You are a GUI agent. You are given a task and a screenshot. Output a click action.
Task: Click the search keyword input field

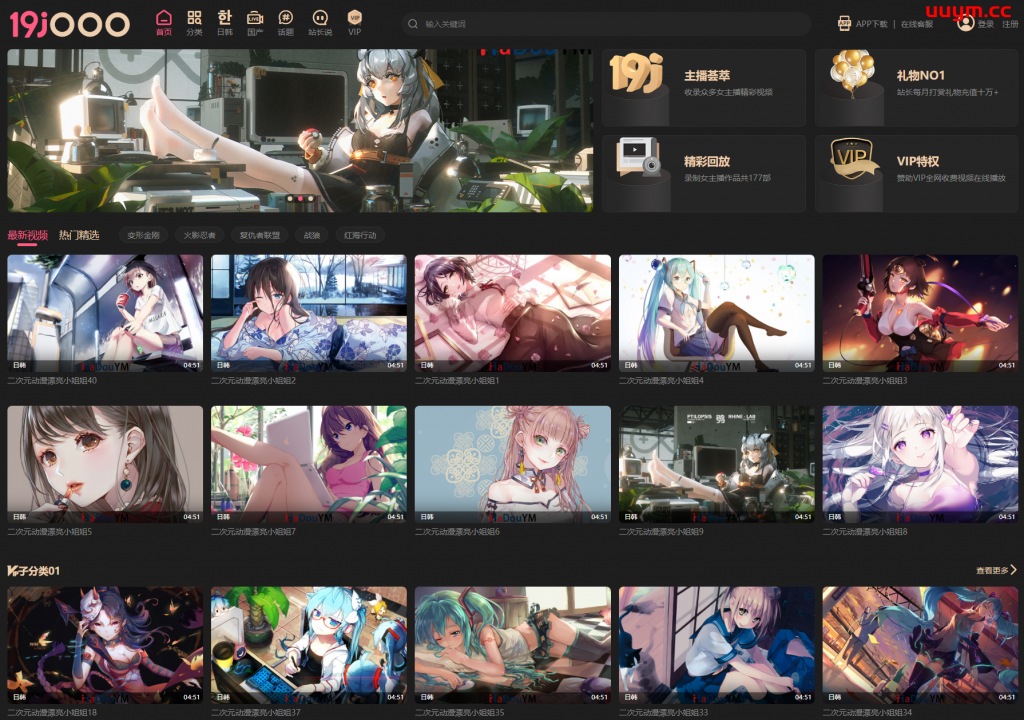click(x=610, y=23)
